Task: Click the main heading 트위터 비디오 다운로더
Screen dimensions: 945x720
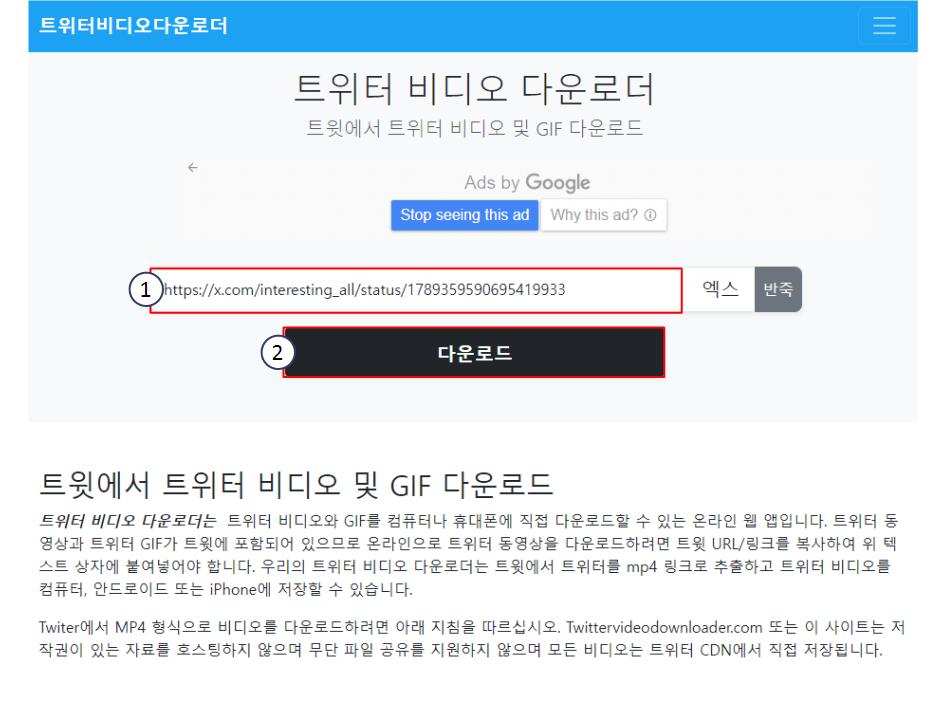Action: tap(472, 89)
